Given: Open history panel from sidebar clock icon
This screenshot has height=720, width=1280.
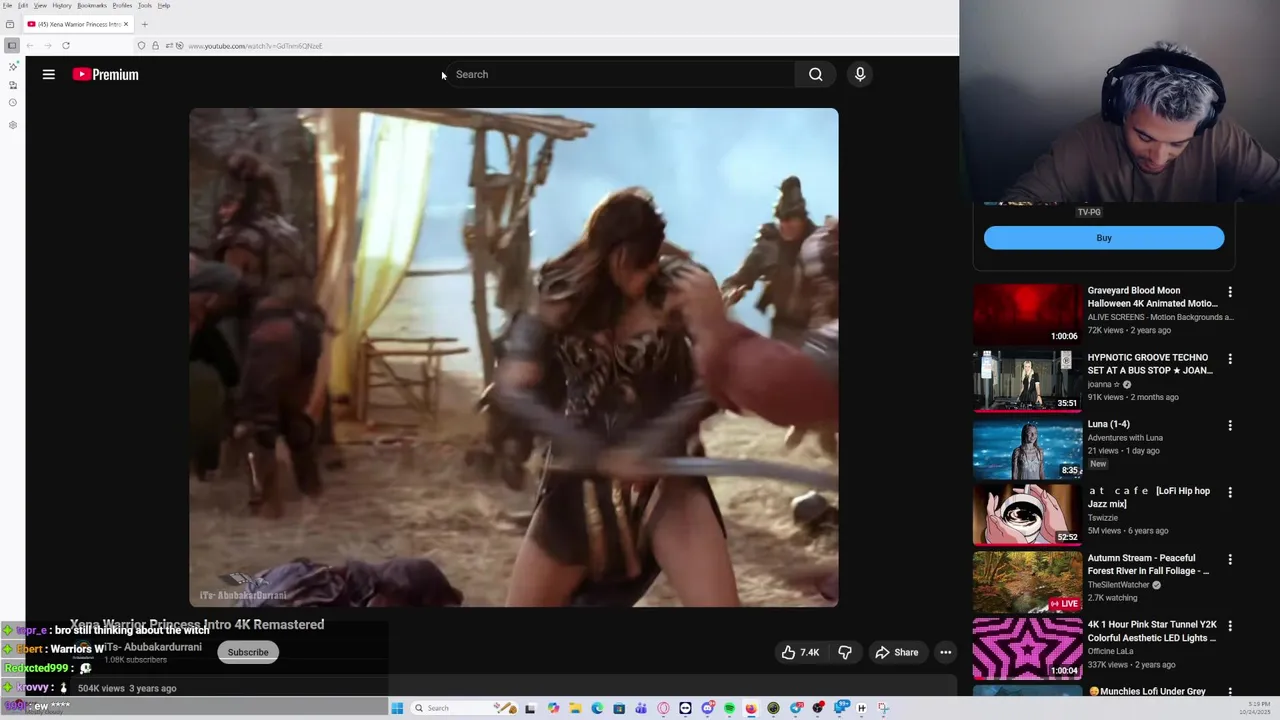Looking at the screenshot, I should [x=13, y=103].
